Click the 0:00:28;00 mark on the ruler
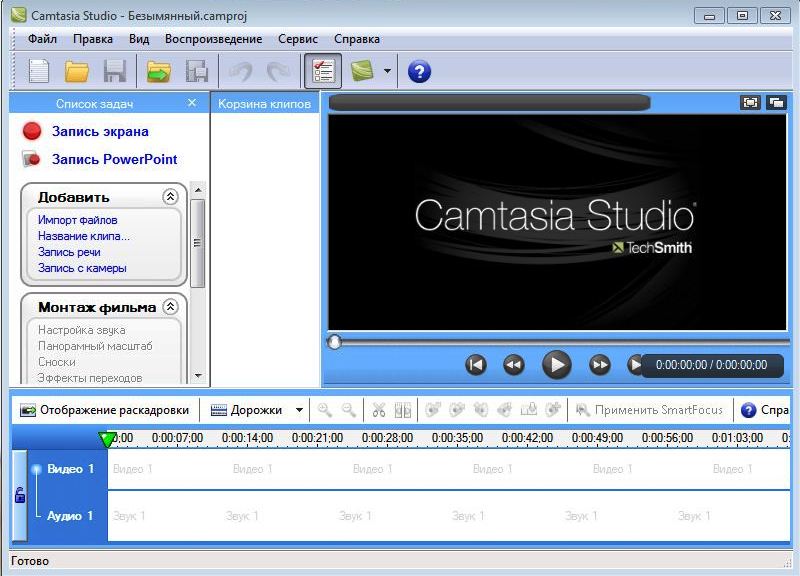 coord(387,438)
